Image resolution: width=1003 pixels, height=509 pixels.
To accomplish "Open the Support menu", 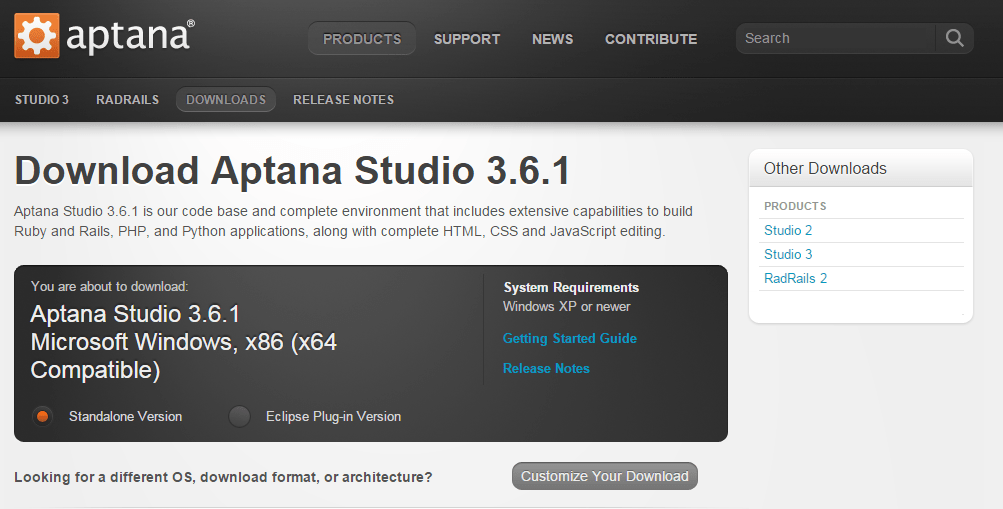I will coord(467,39).
